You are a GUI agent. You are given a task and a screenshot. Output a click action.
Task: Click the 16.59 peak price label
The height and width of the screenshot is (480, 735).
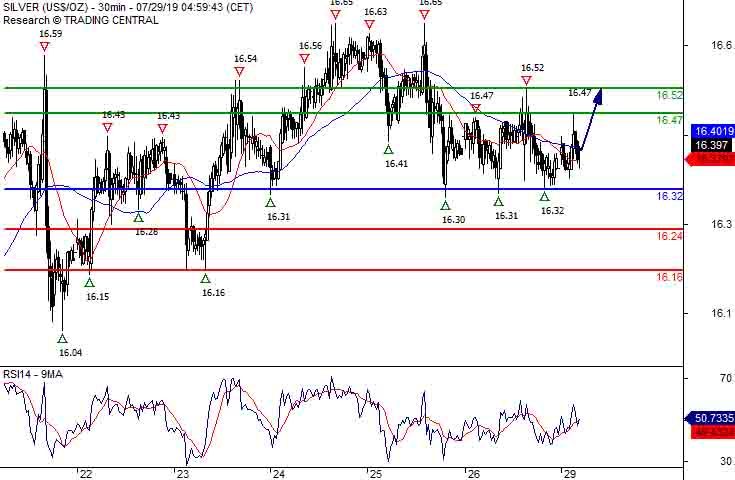pyautogui.click(x=51, y=34)
